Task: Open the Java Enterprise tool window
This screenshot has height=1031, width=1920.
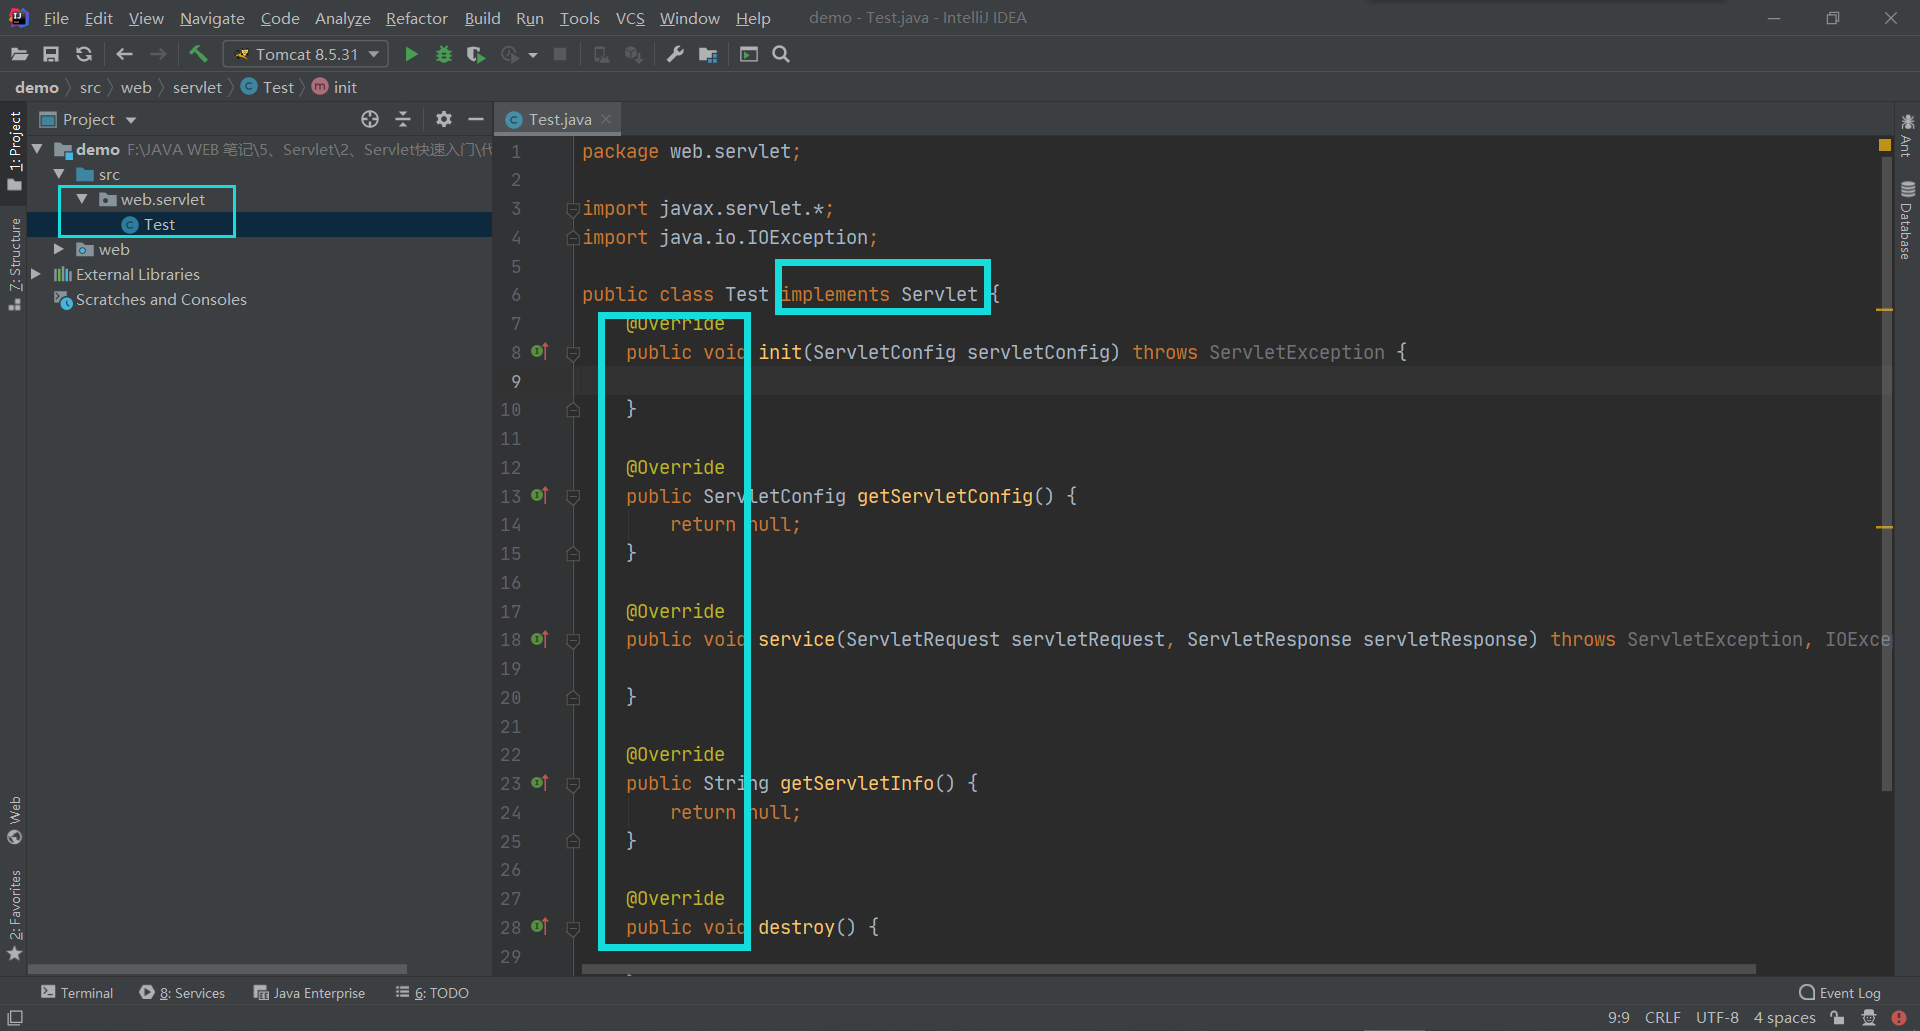Action: pos(309,992)
